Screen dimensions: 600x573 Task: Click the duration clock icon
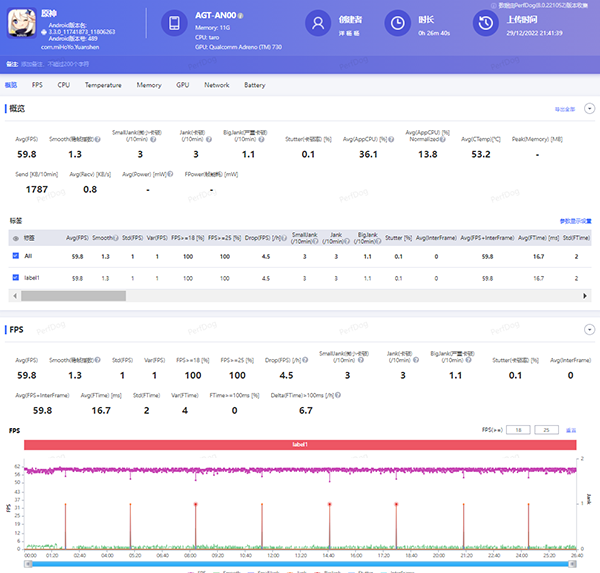(x=397, y=23)
